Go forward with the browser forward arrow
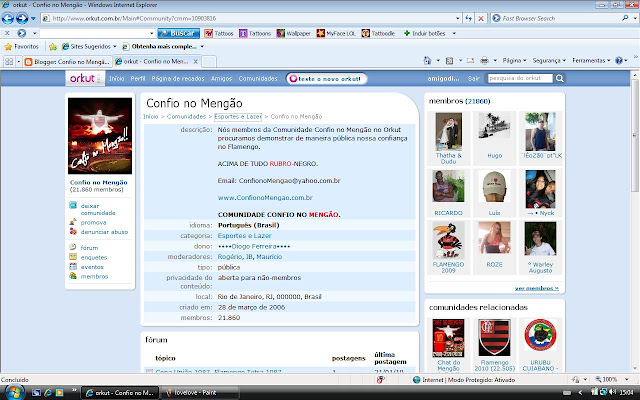 pyautogui.click(x=22, y=18)
